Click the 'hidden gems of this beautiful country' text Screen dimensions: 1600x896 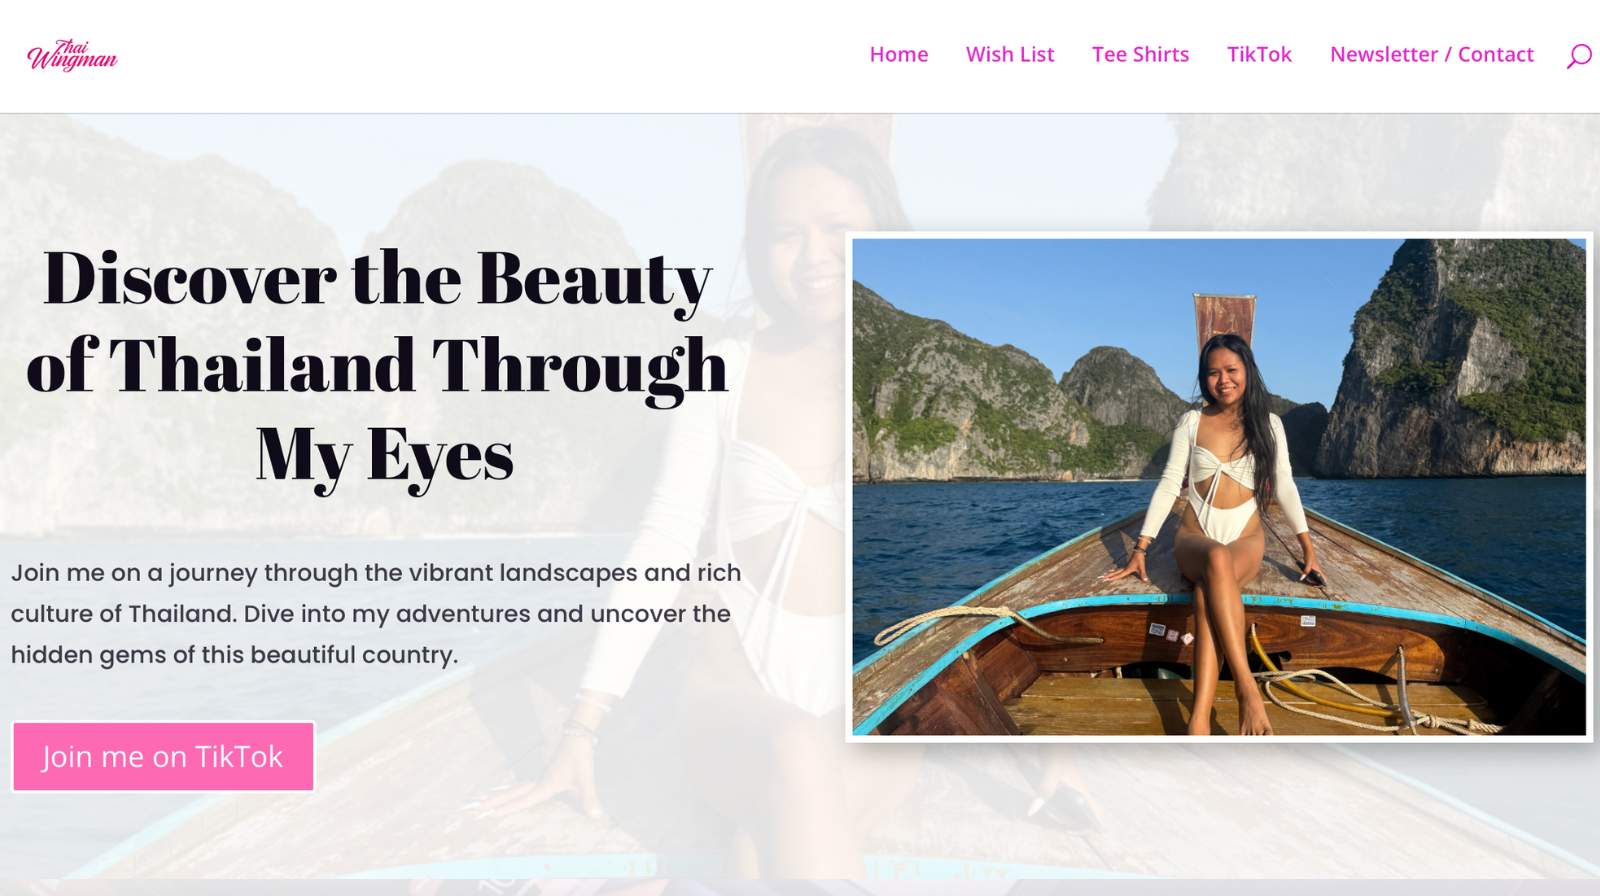point(234,655)
